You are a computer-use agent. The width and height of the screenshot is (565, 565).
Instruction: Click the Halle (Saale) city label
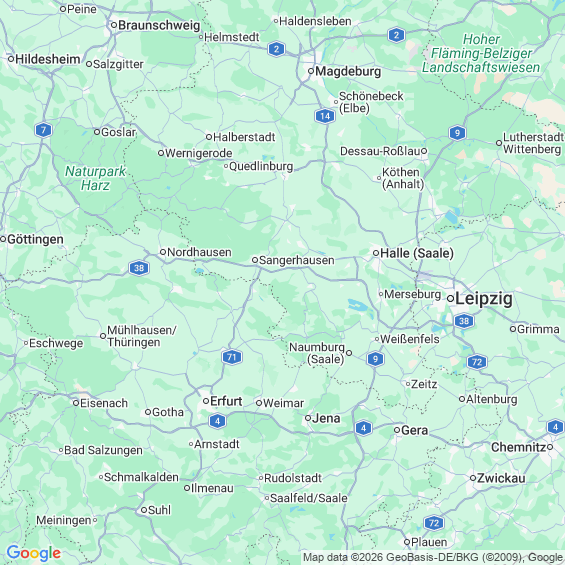[417, 253]
